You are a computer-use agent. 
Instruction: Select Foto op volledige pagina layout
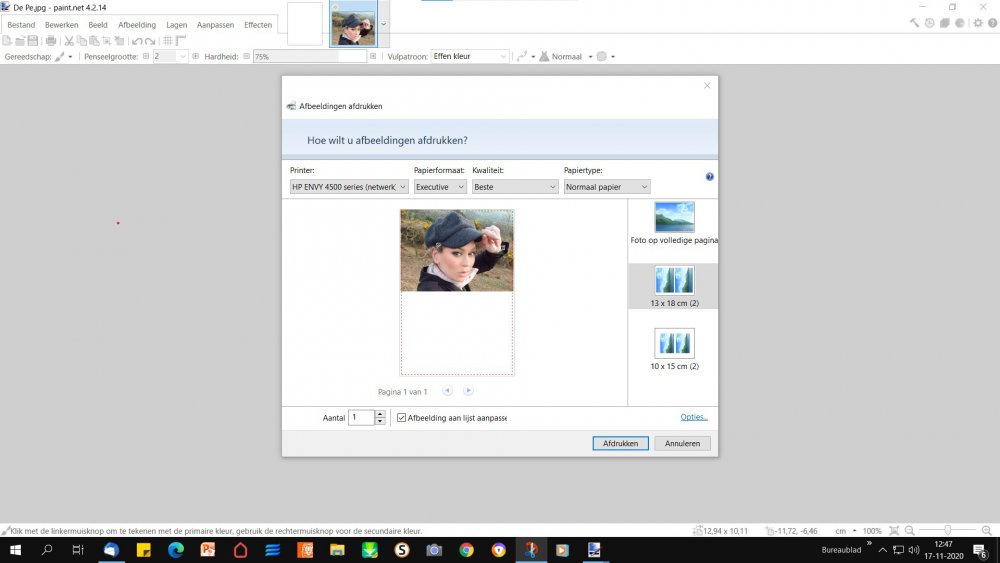pyautogui.click(x=673, y=223)
